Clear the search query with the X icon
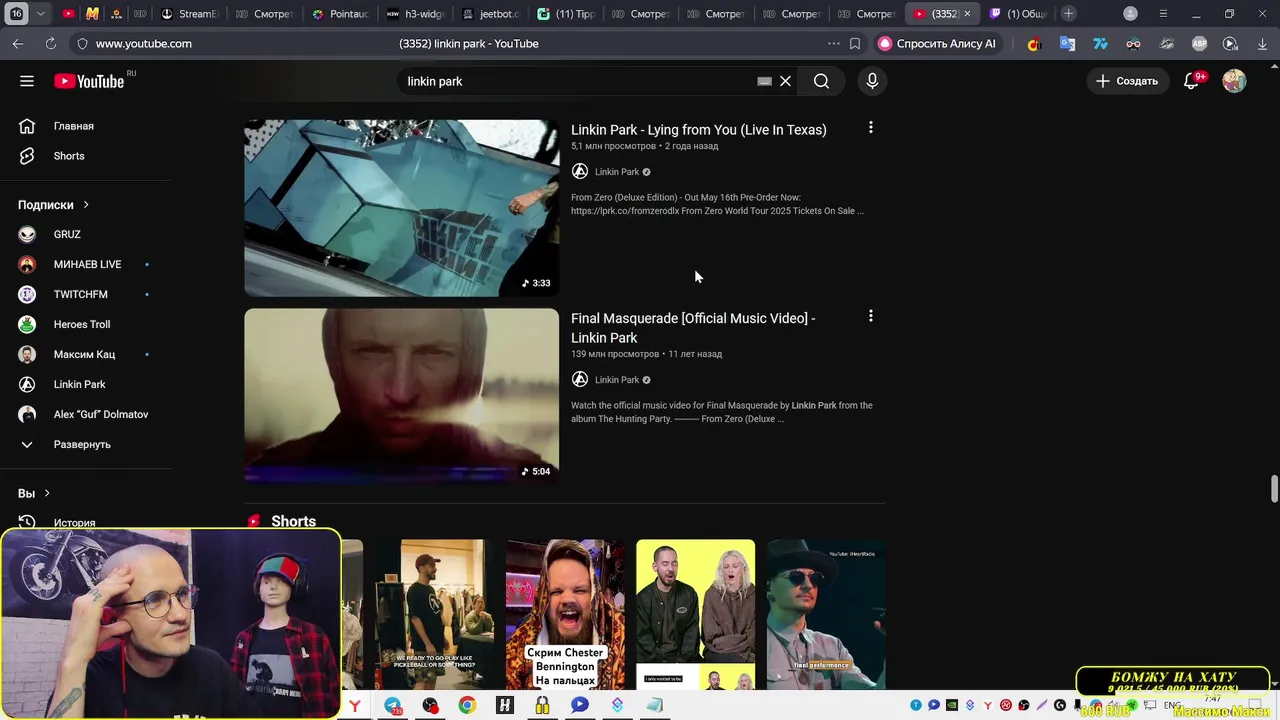1280x720 pixels. 785,81
